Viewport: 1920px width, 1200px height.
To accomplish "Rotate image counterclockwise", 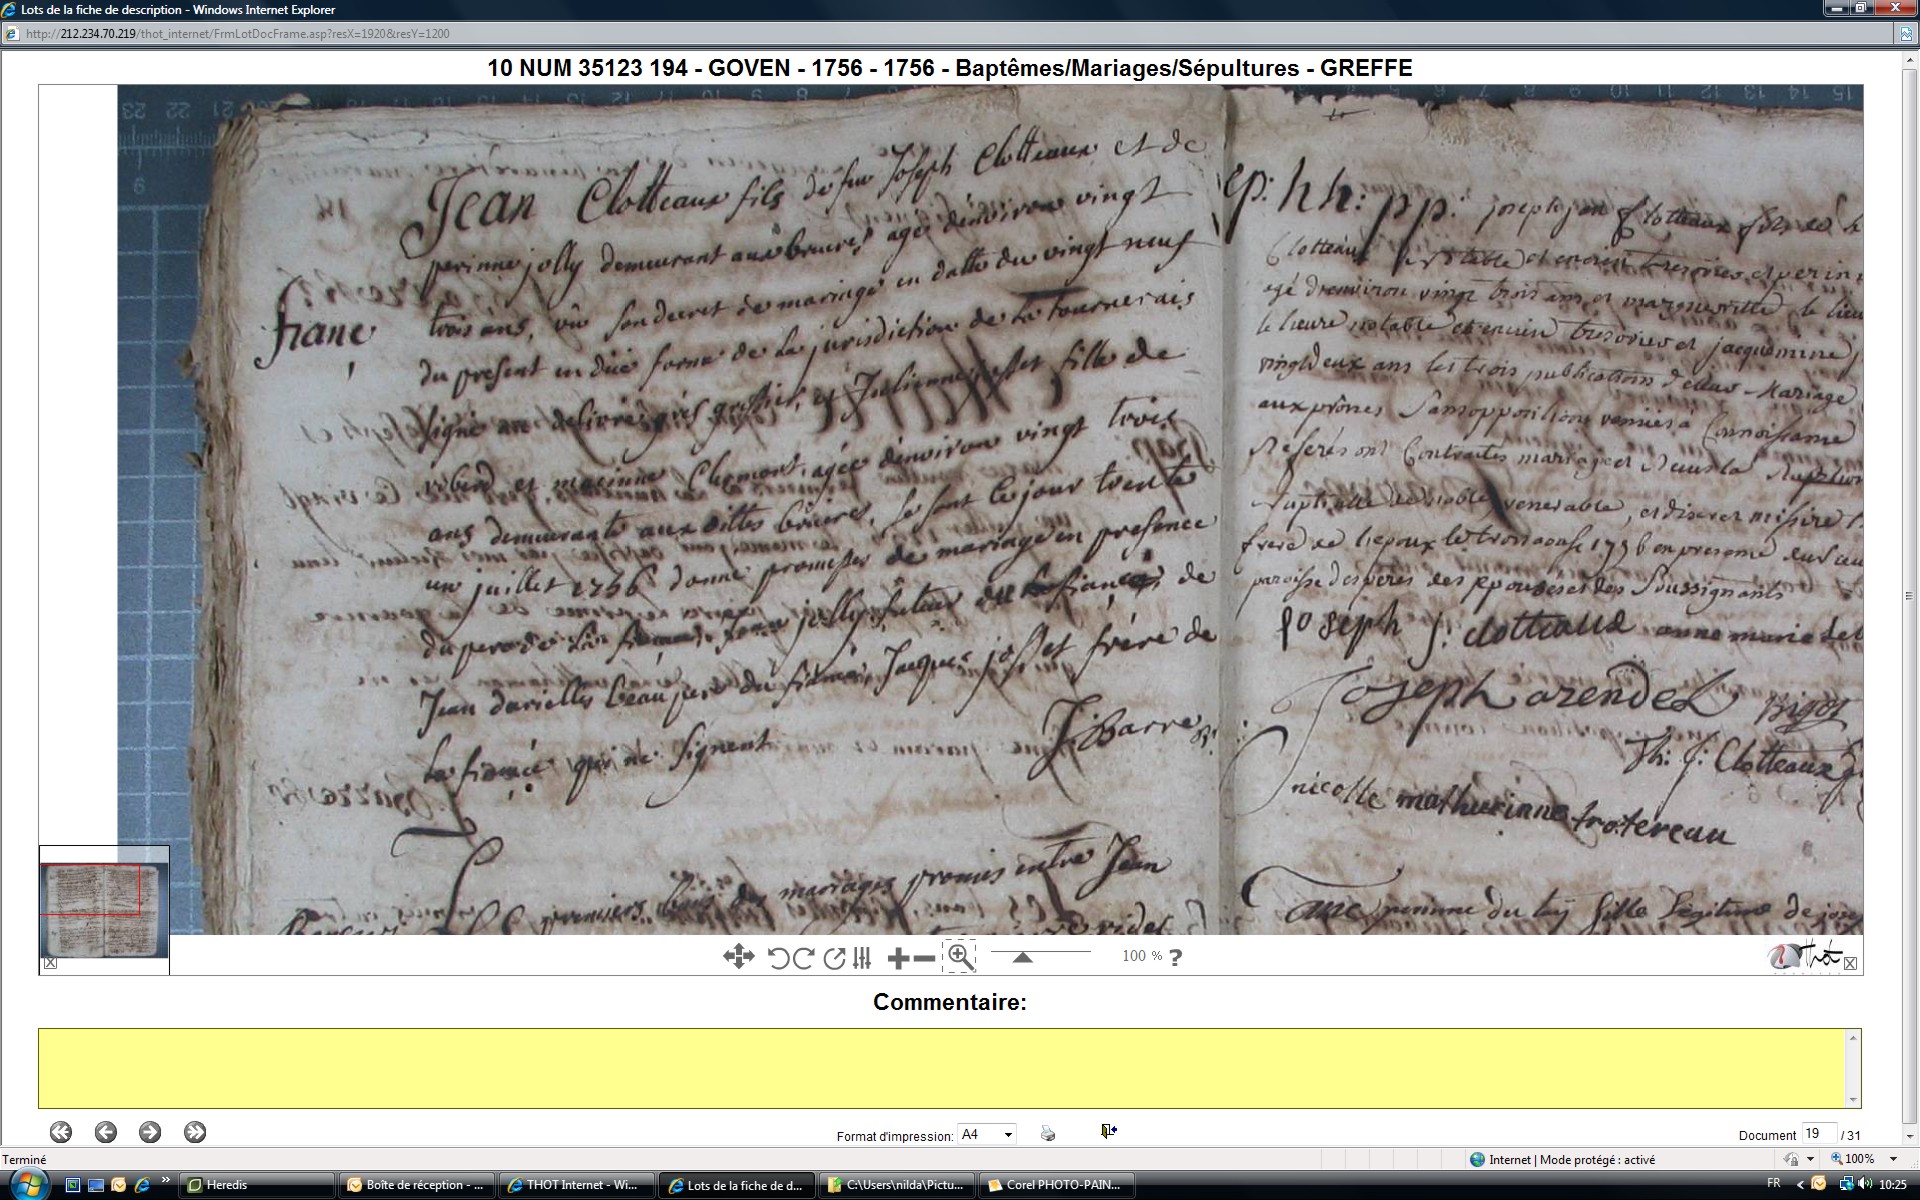I will point(778,958).
